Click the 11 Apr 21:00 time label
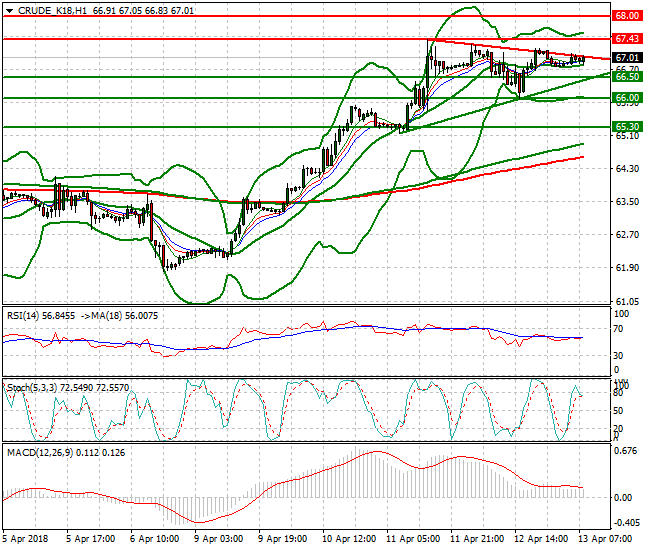Image resolution: width=650 pixels, height=550 pixels. (477, 539)
